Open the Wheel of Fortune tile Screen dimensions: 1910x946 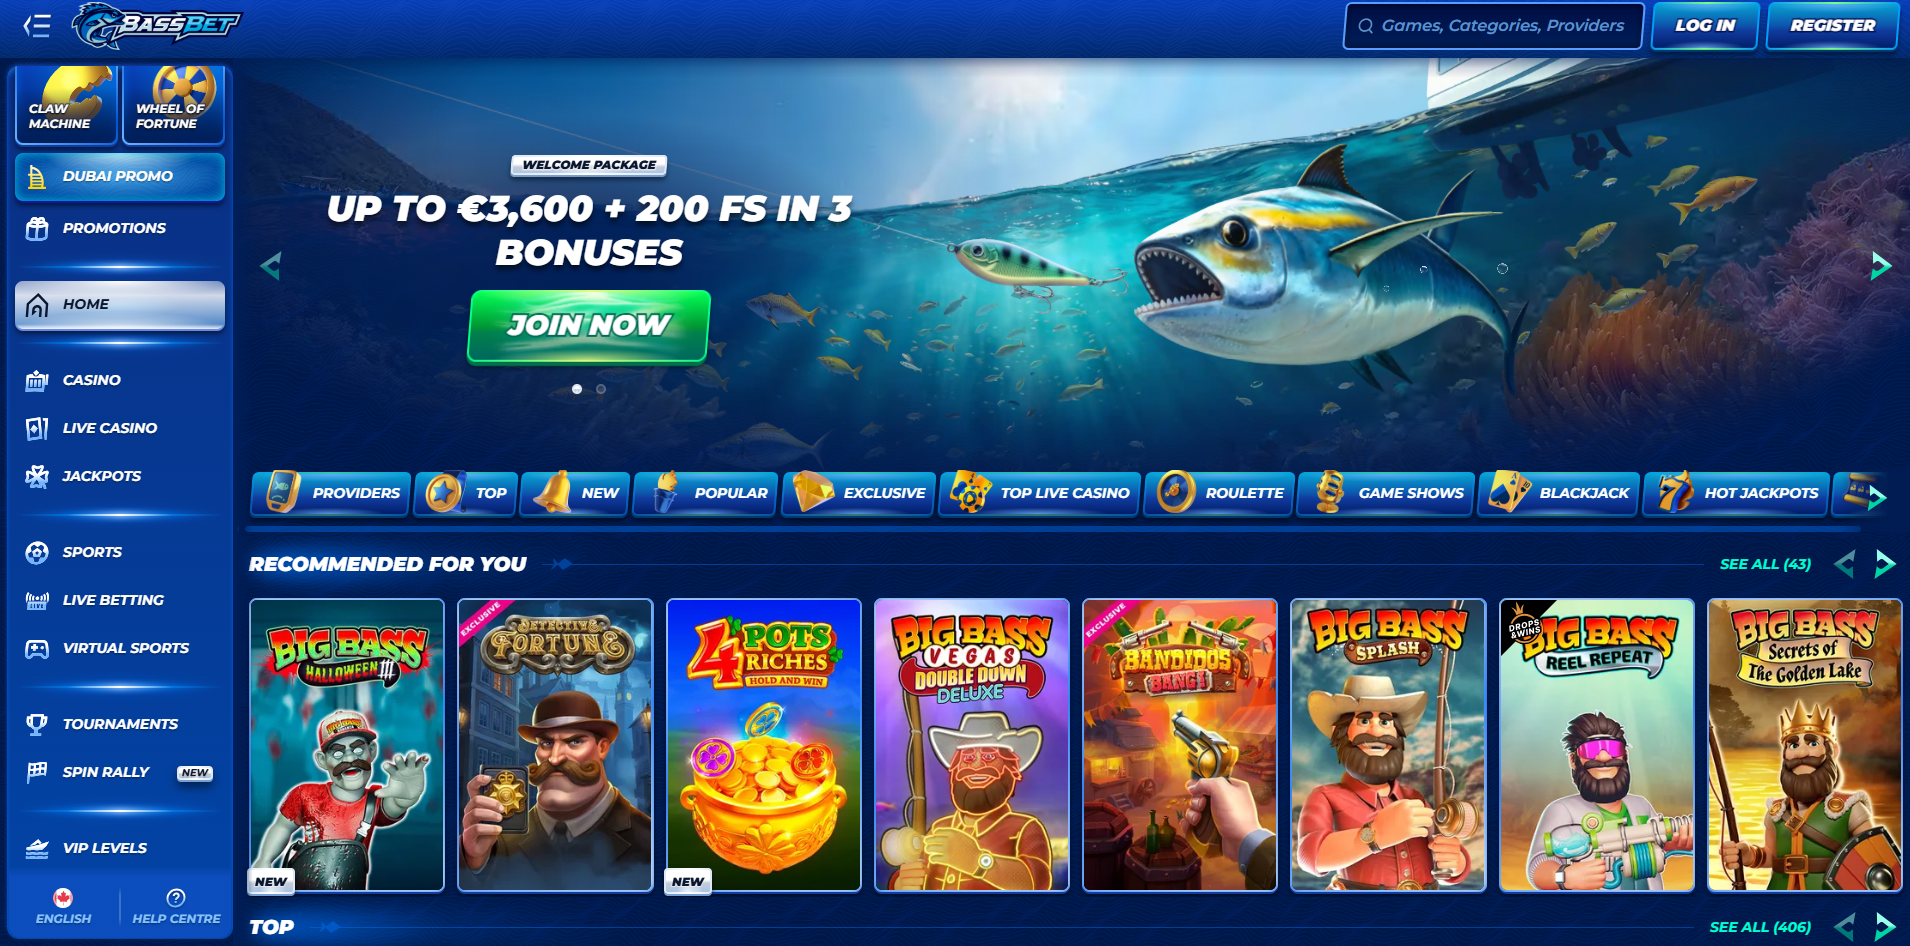[173, 104]
